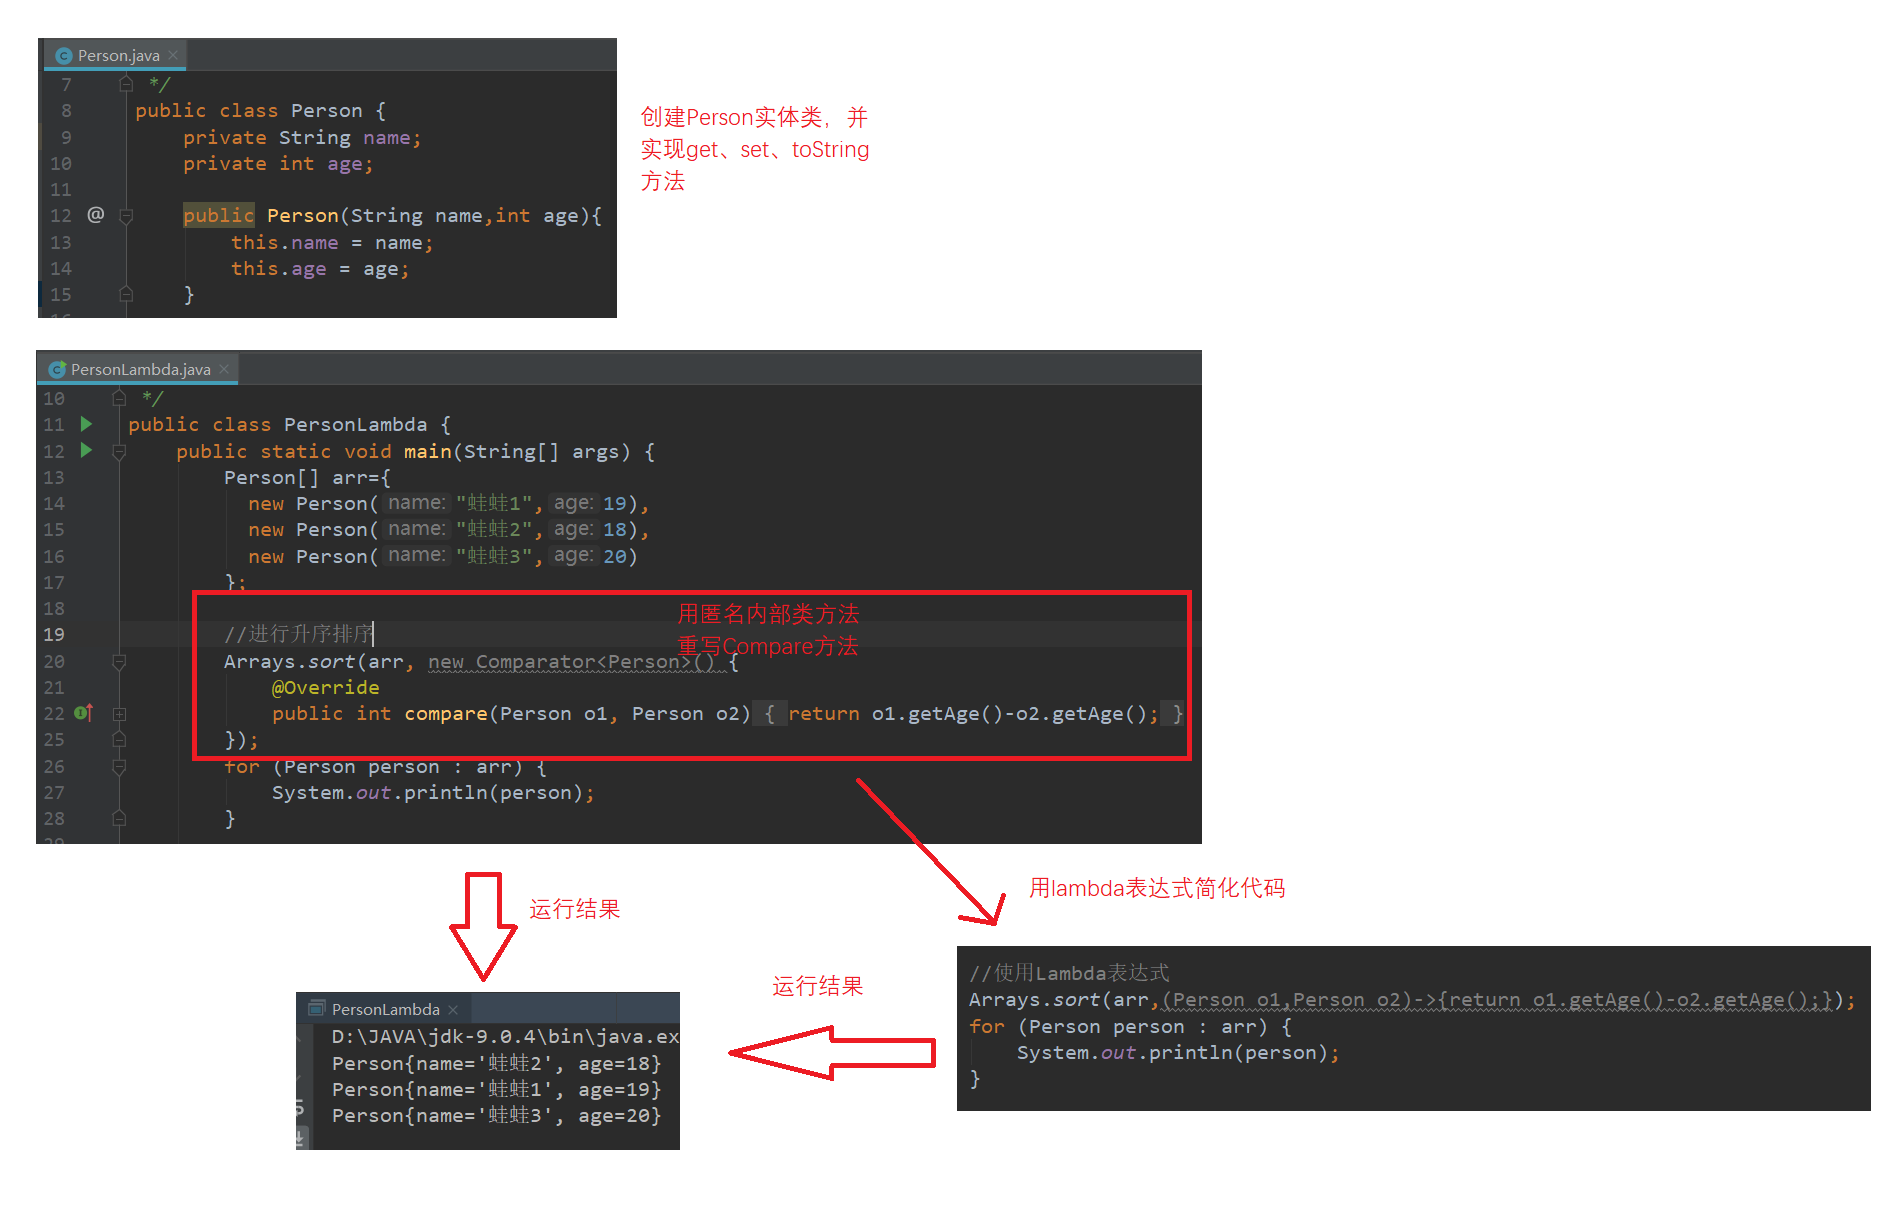The height and width of the screenshot is (1212, 1882).
Task: Click the run arrow beside the main method
Action: [86, 452]
